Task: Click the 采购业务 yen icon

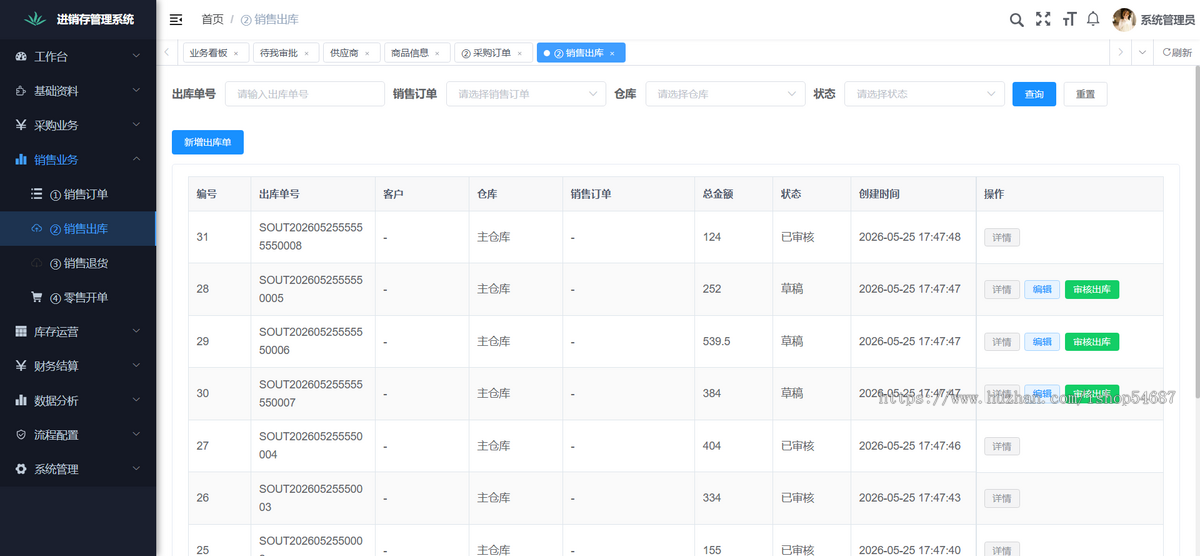Action: [22, 125]
